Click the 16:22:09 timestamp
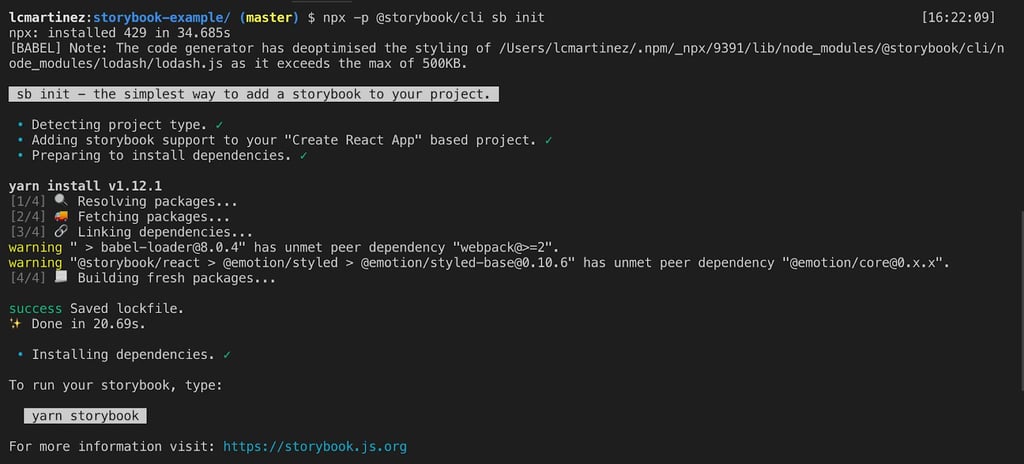The height and width of the screenshot is (464, 1024). click(x=958, y=18)
